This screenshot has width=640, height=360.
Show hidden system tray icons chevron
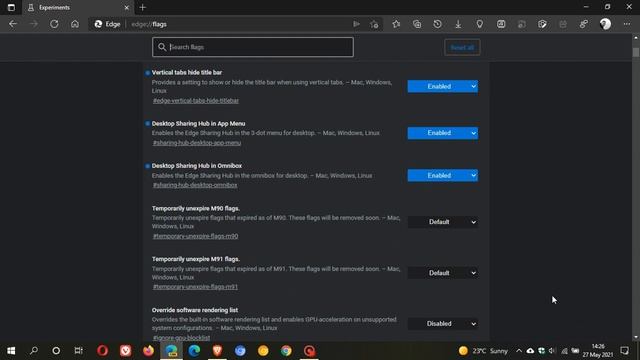pyautogui.click(x=519, y=351)
